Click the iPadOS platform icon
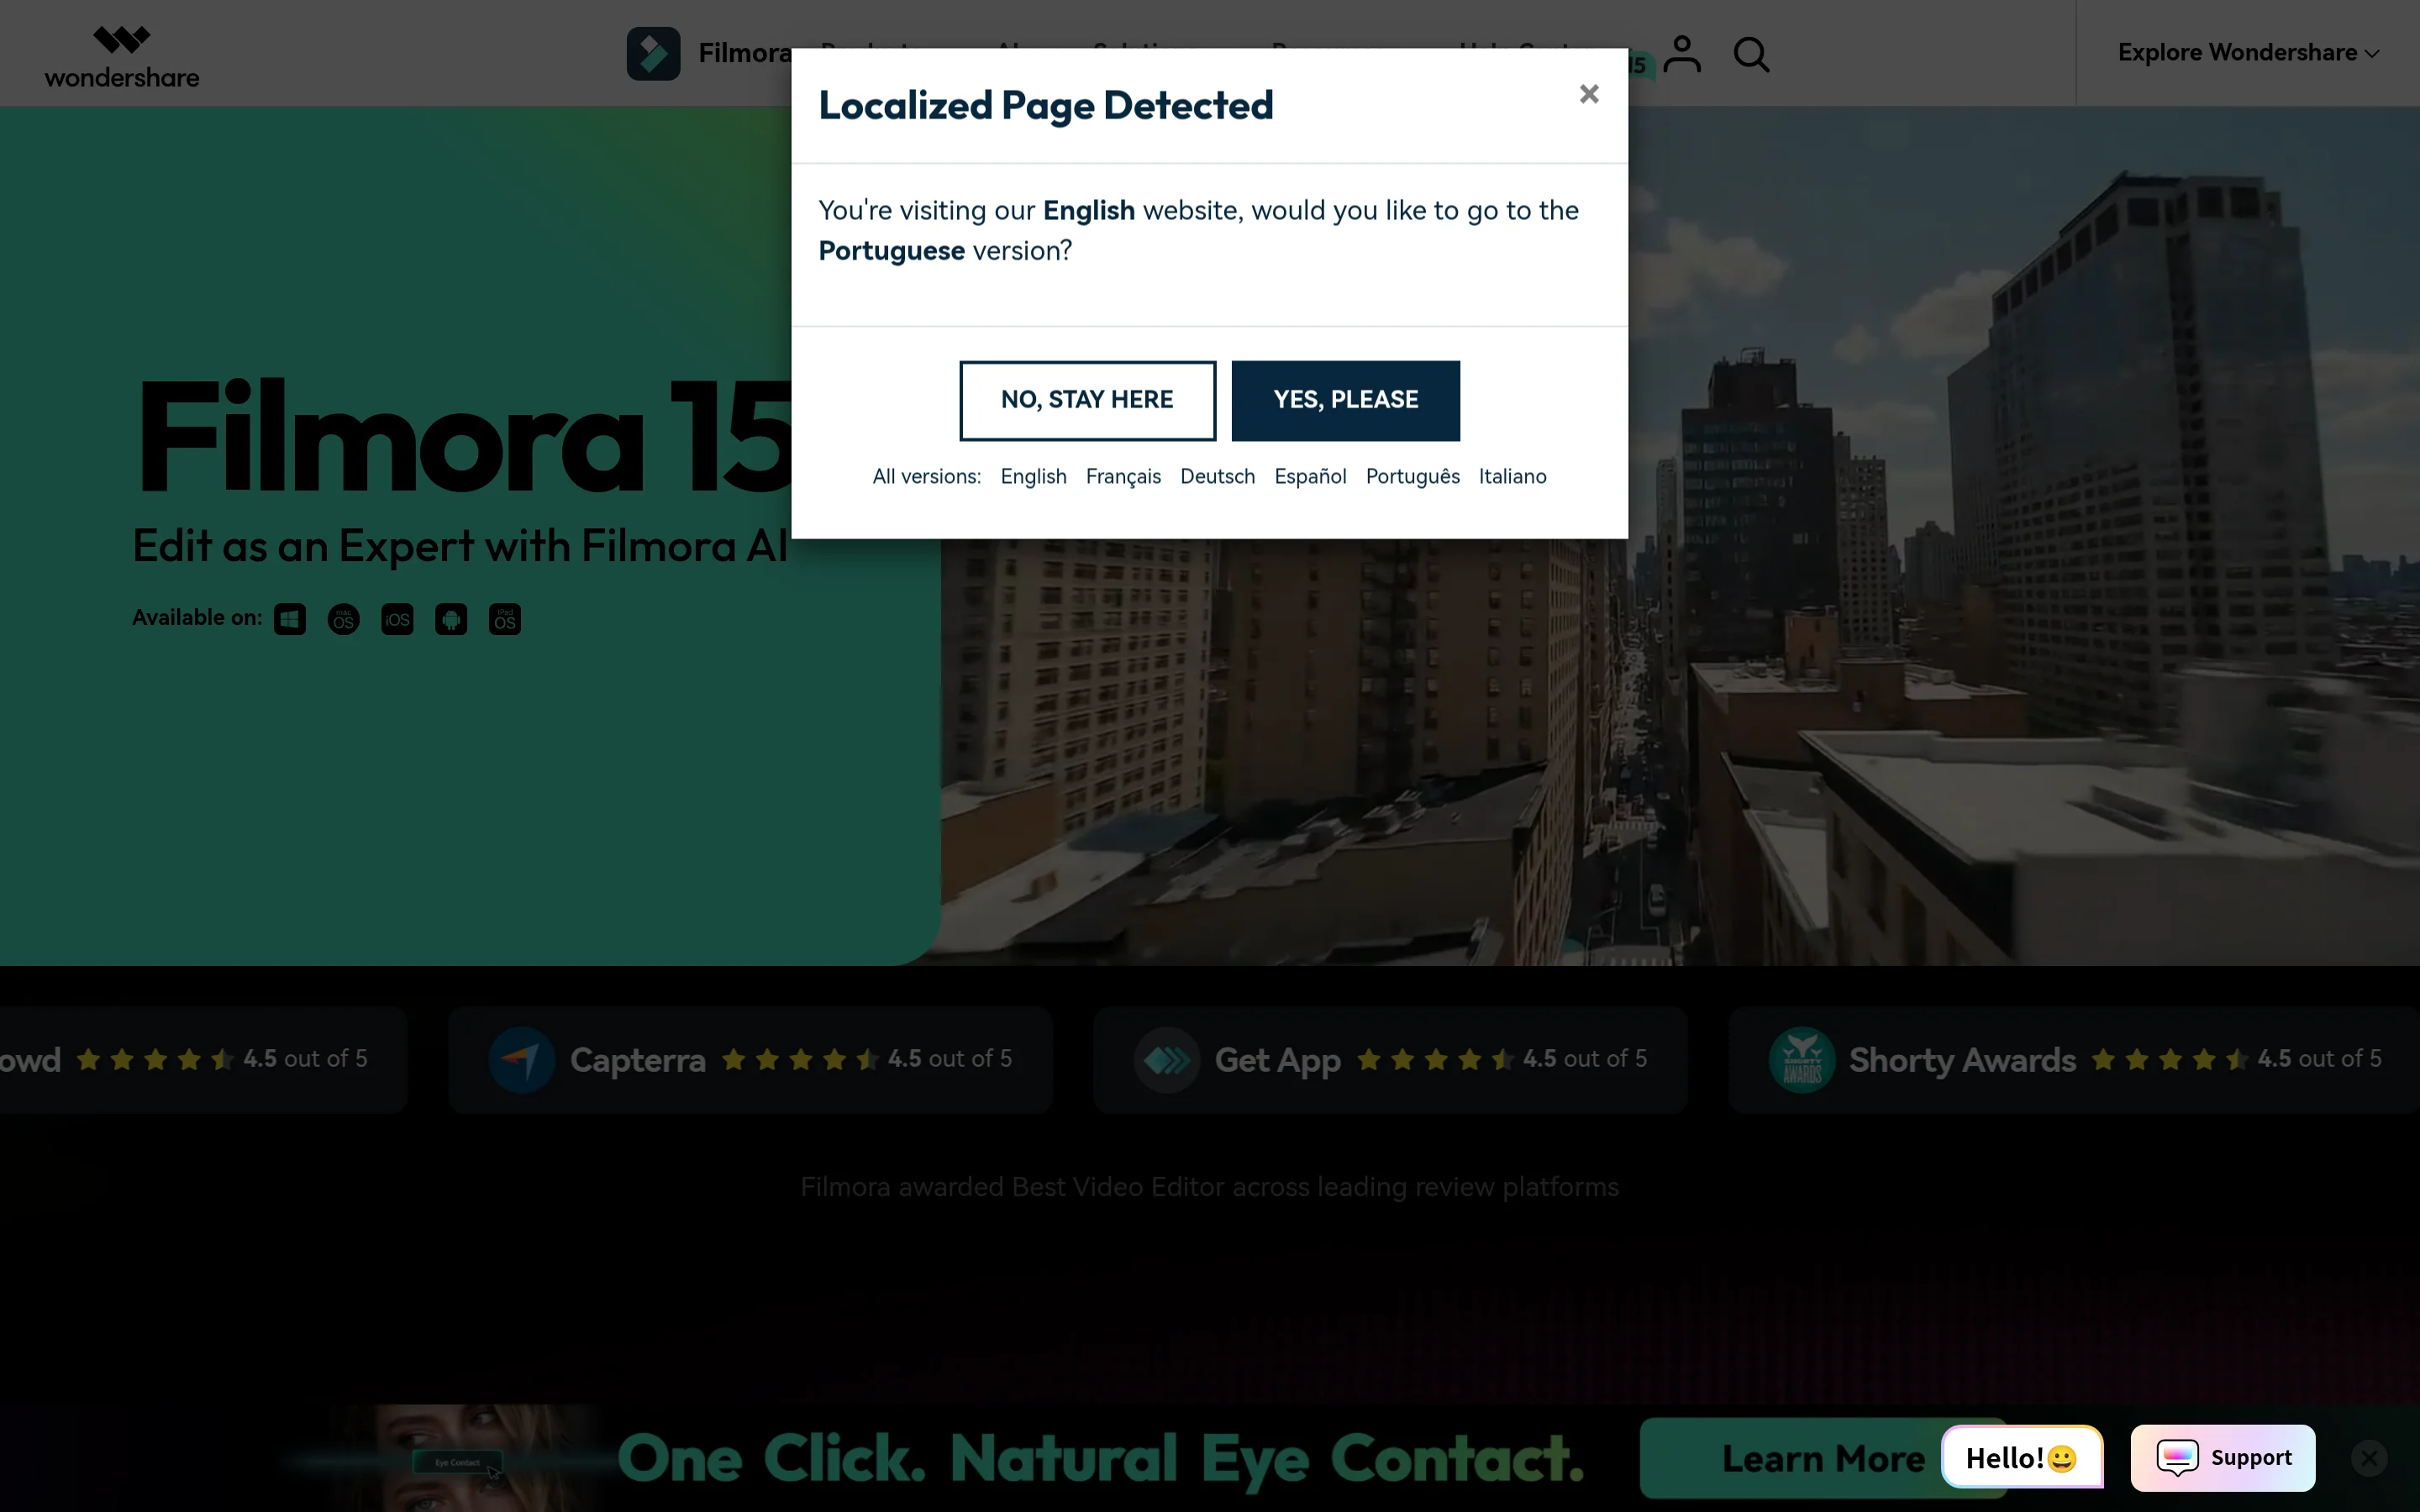This screenshot has width=2420, height=1512. click(x=505, y=619)
